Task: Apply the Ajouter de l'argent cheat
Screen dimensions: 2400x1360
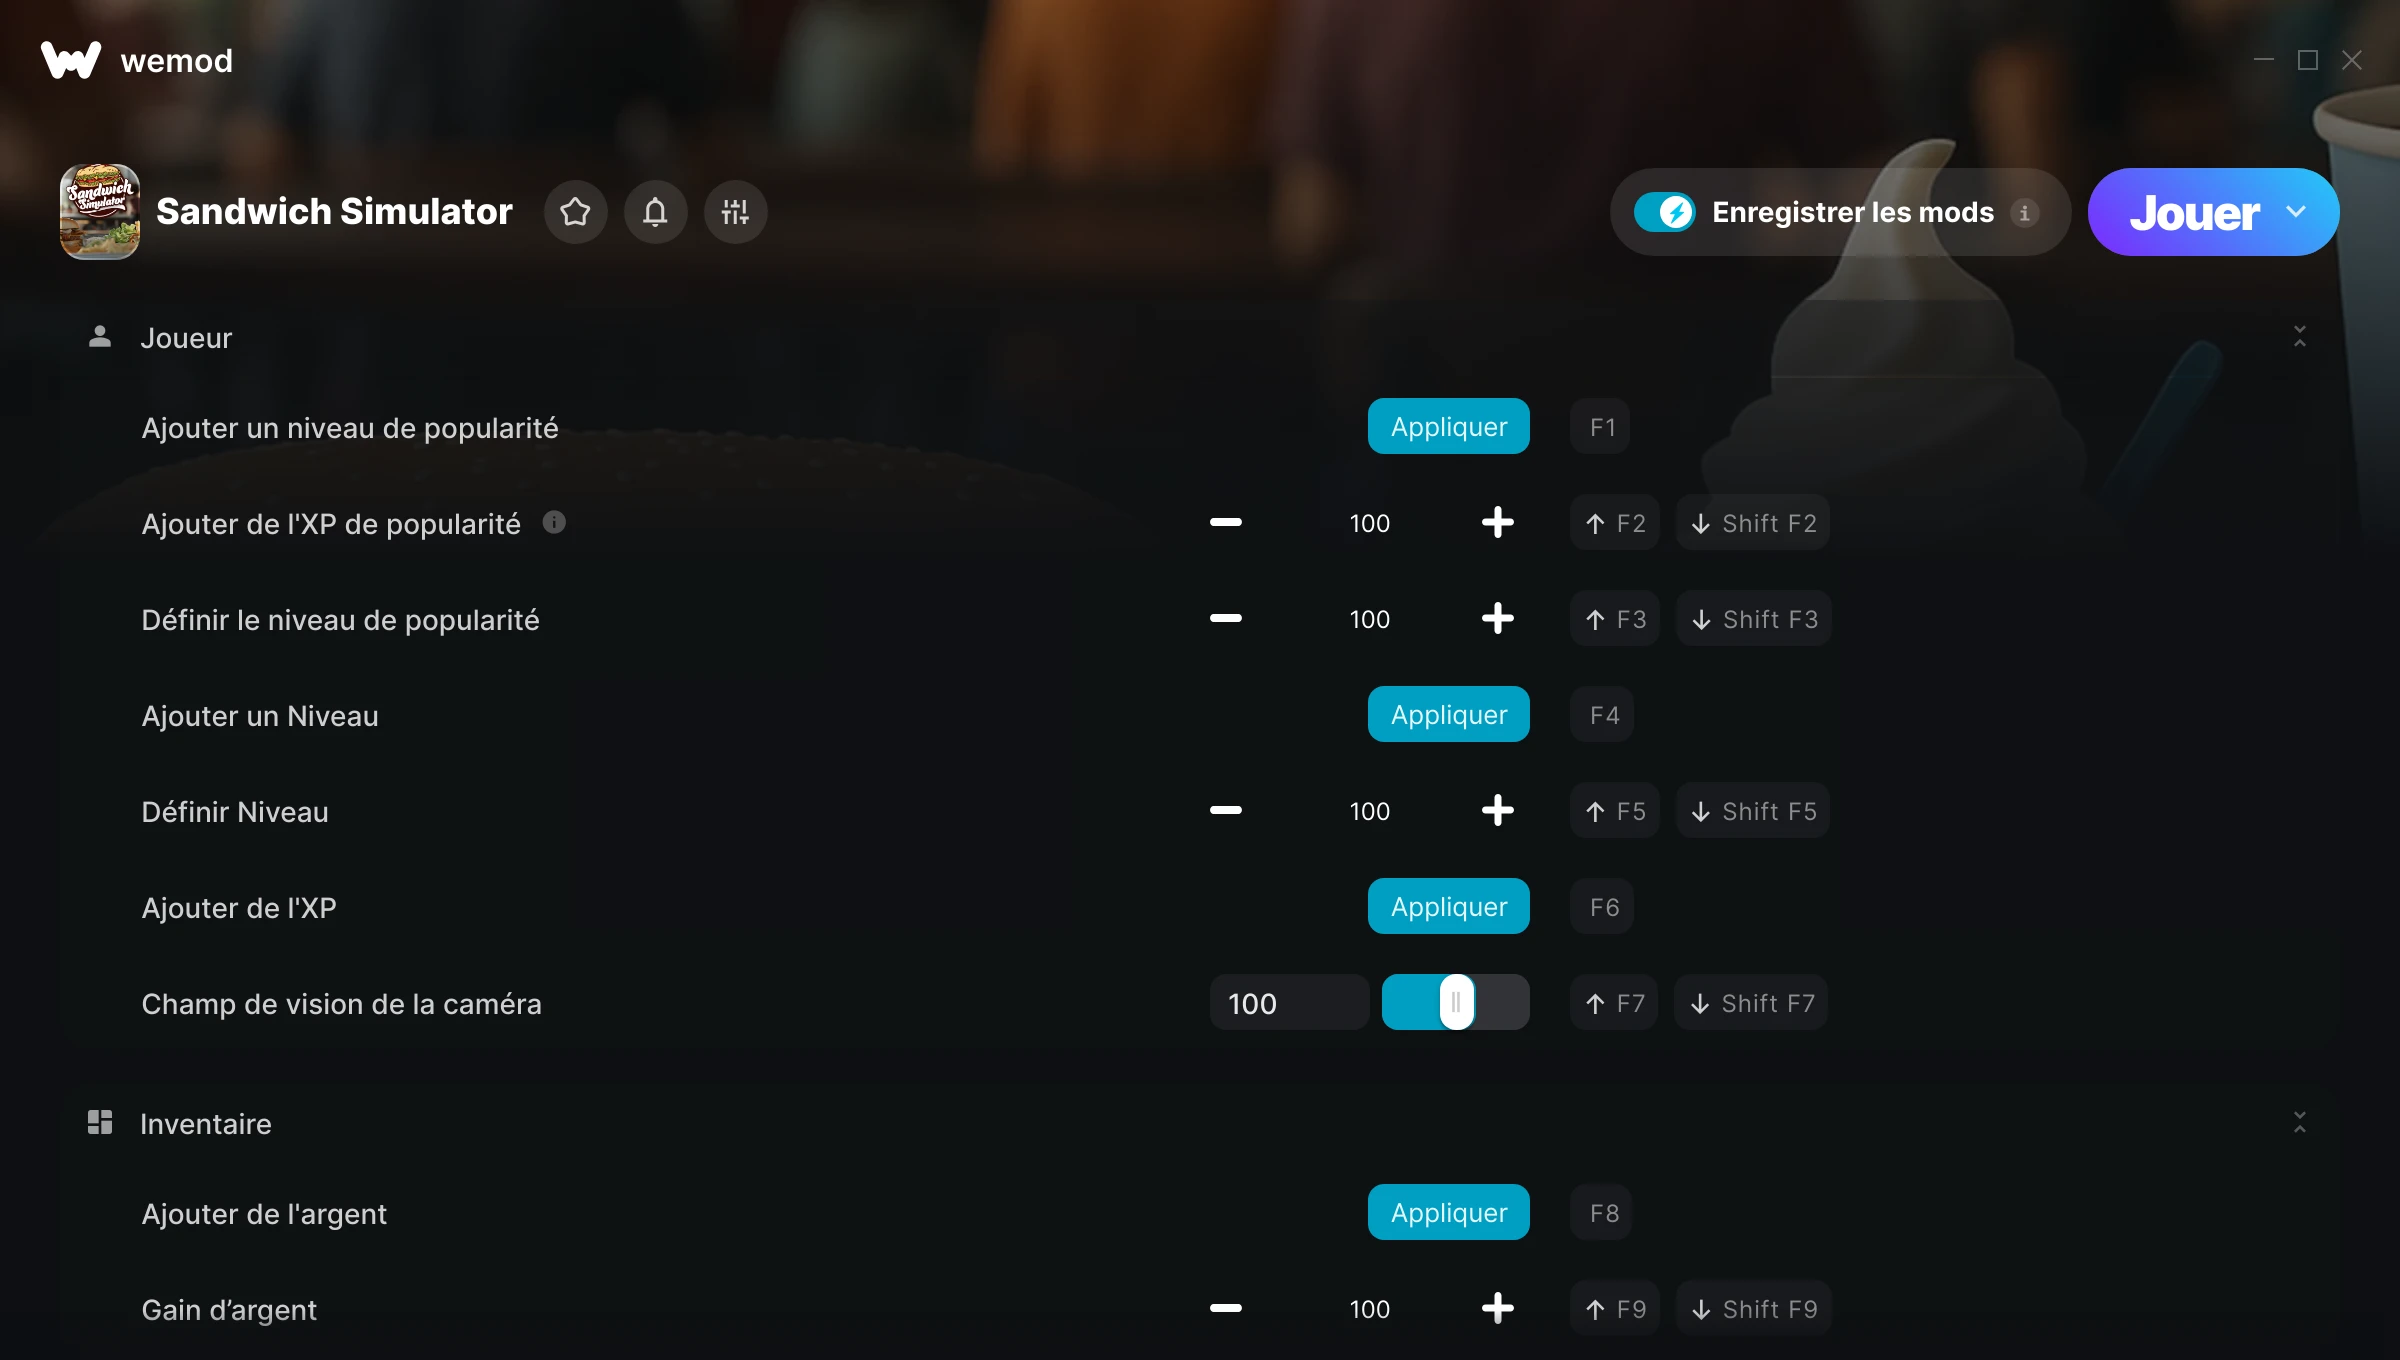Action: click(1448, 1212)
